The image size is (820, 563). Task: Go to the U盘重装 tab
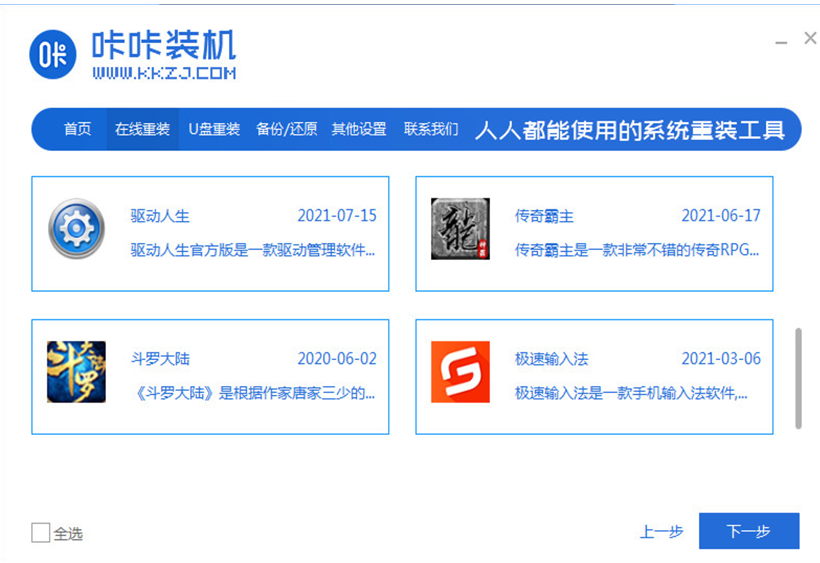pyautogui.click(x=214, y=130)
